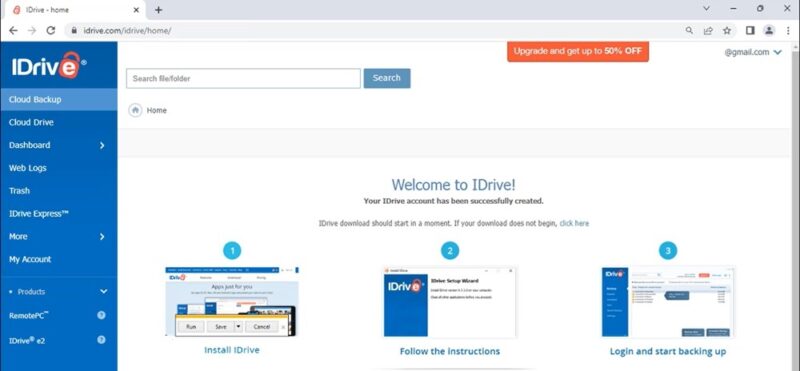Click the Login and start backing up thumbnail
This screenshot has width=800, height=371.
coord(668,301)
